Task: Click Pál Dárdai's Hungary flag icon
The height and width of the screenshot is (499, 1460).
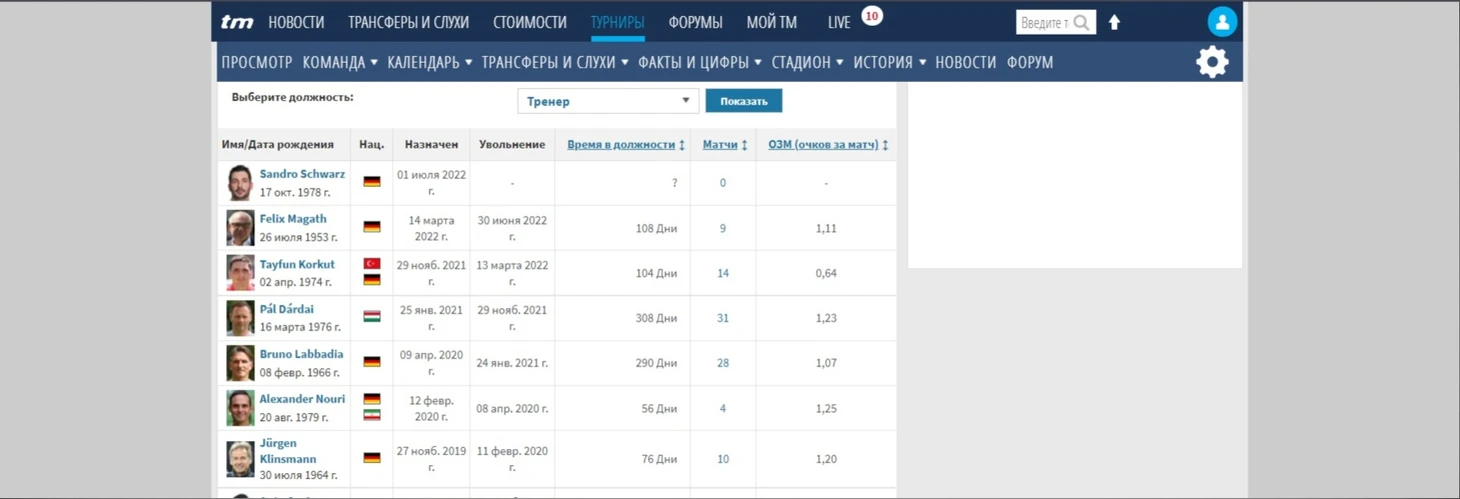Action: click(372, 318)
